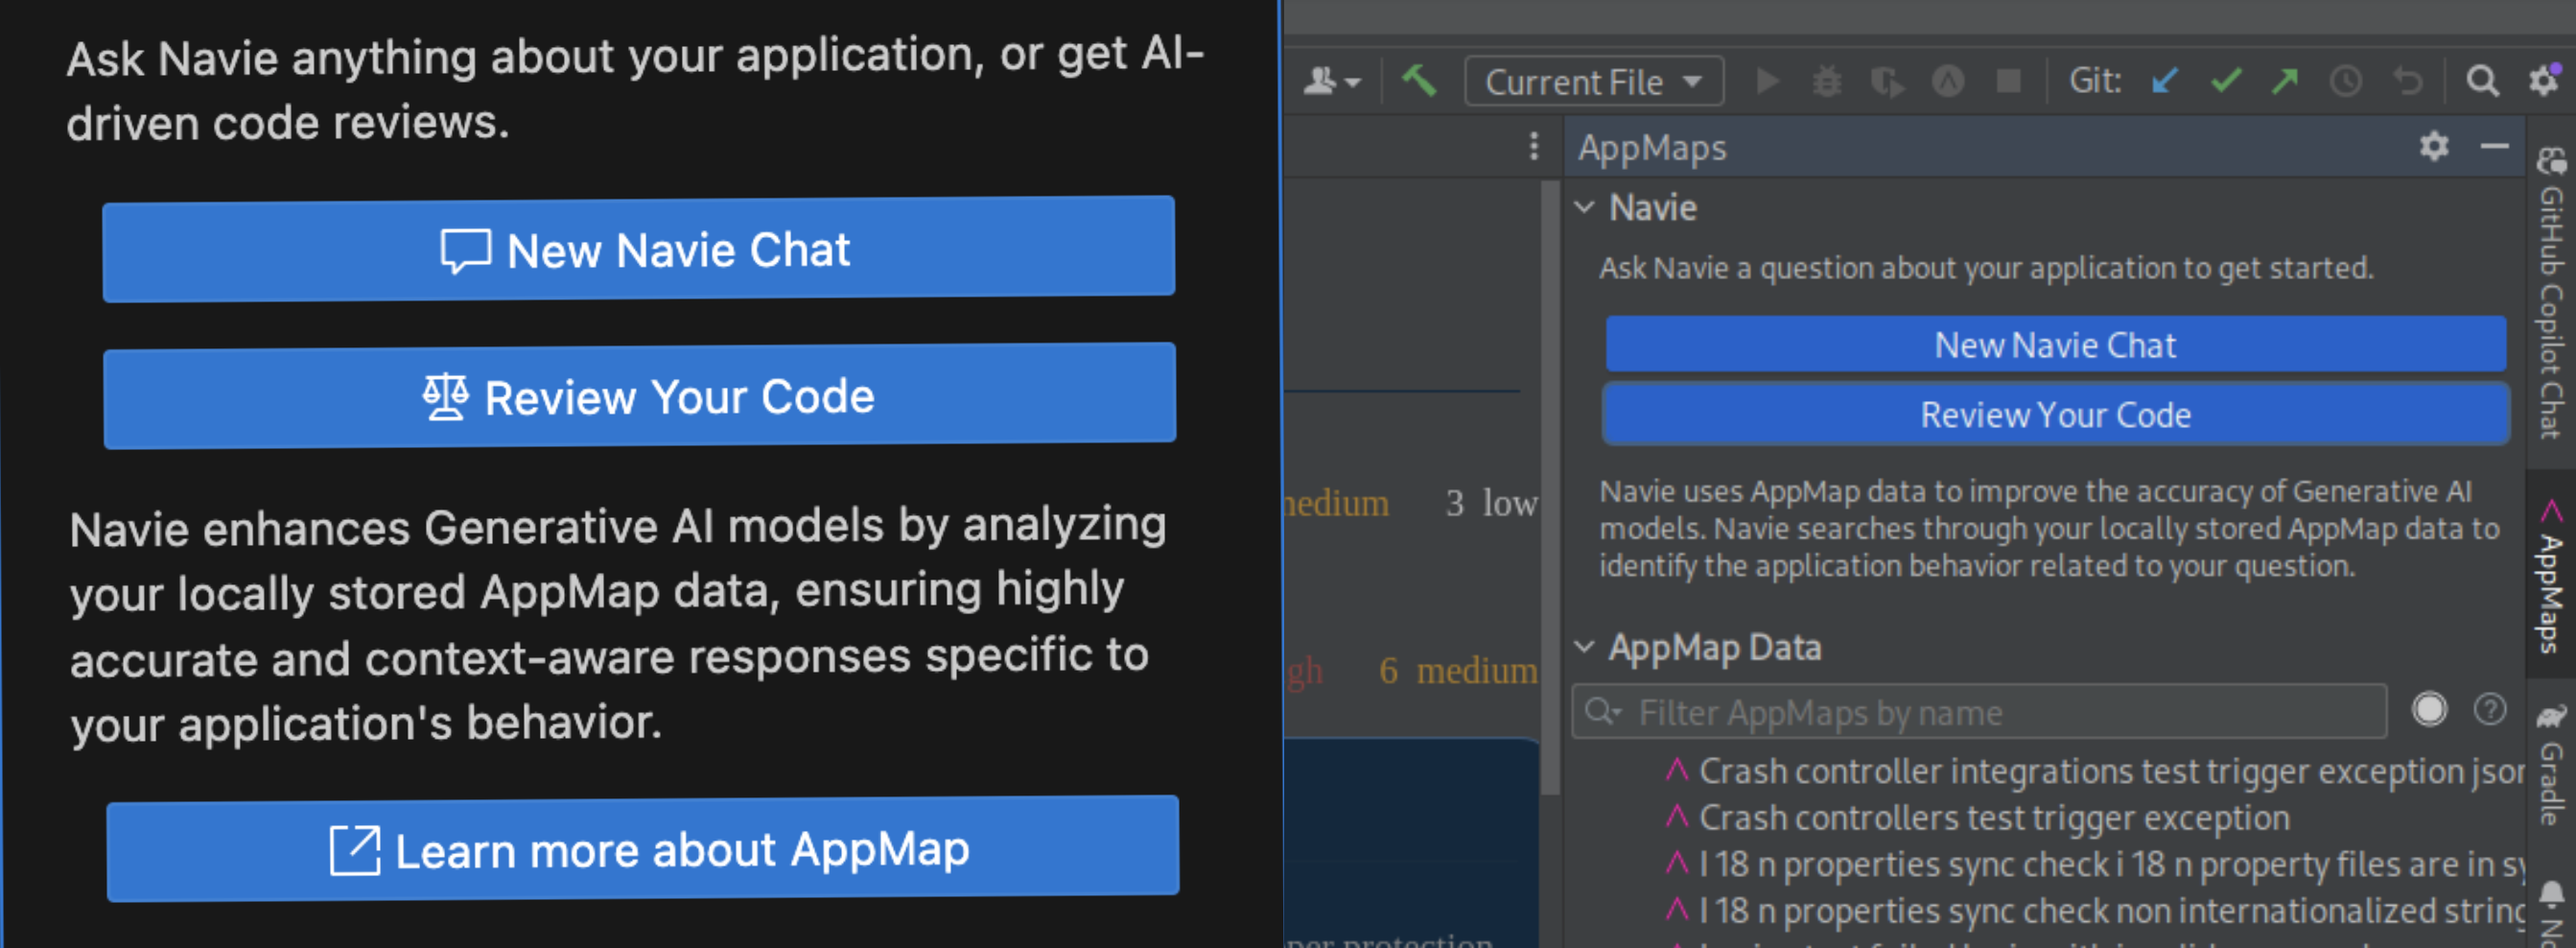
Task: Click the '3 low' severity count
Action: (1491, 503)
